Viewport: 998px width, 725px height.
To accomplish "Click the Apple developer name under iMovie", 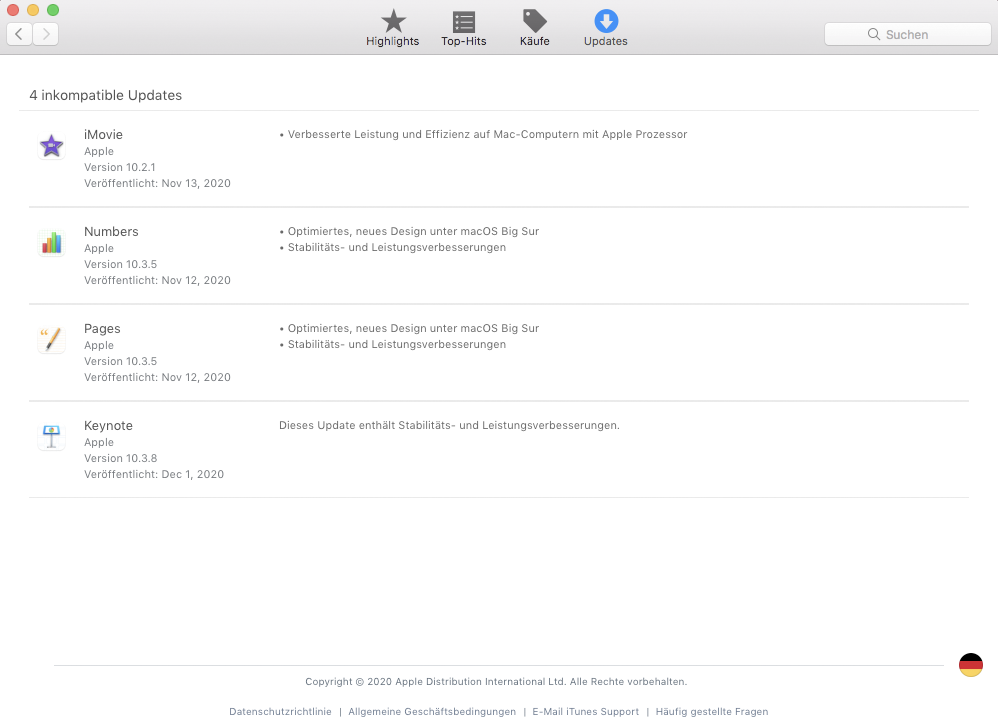I will coord(99,151).
